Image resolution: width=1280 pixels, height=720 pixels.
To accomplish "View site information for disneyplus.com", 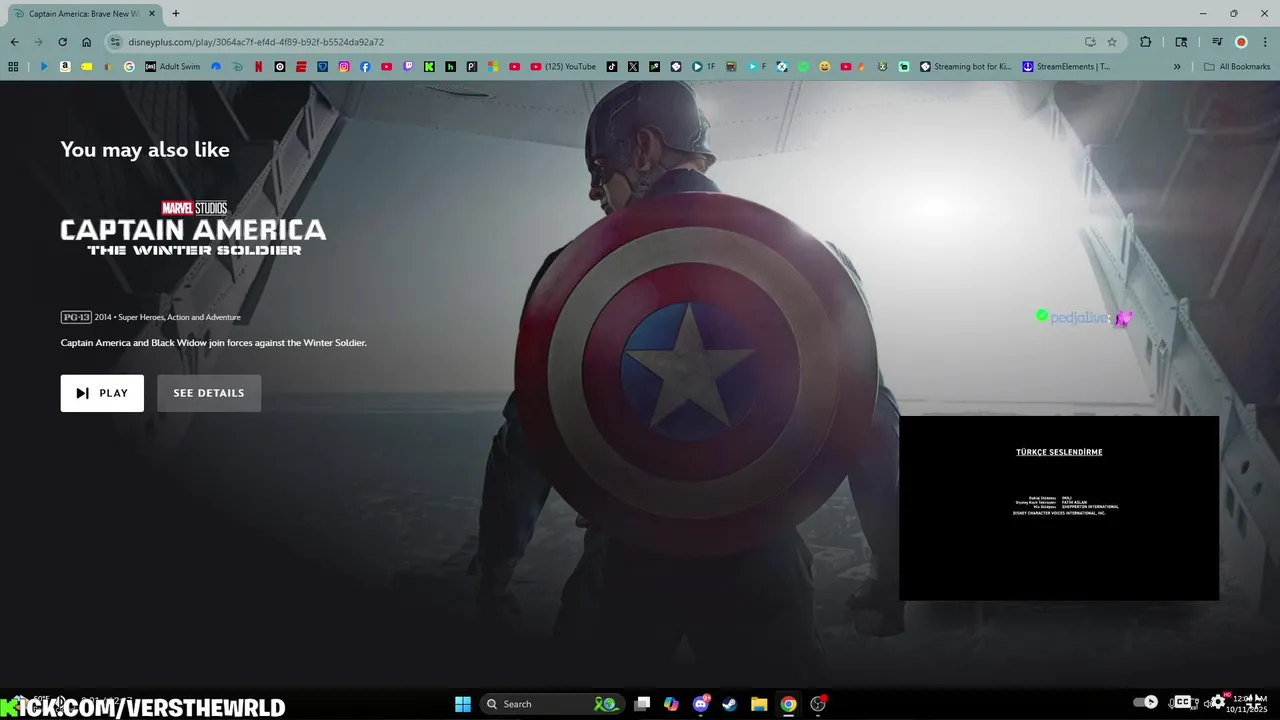I will point(115,42).
